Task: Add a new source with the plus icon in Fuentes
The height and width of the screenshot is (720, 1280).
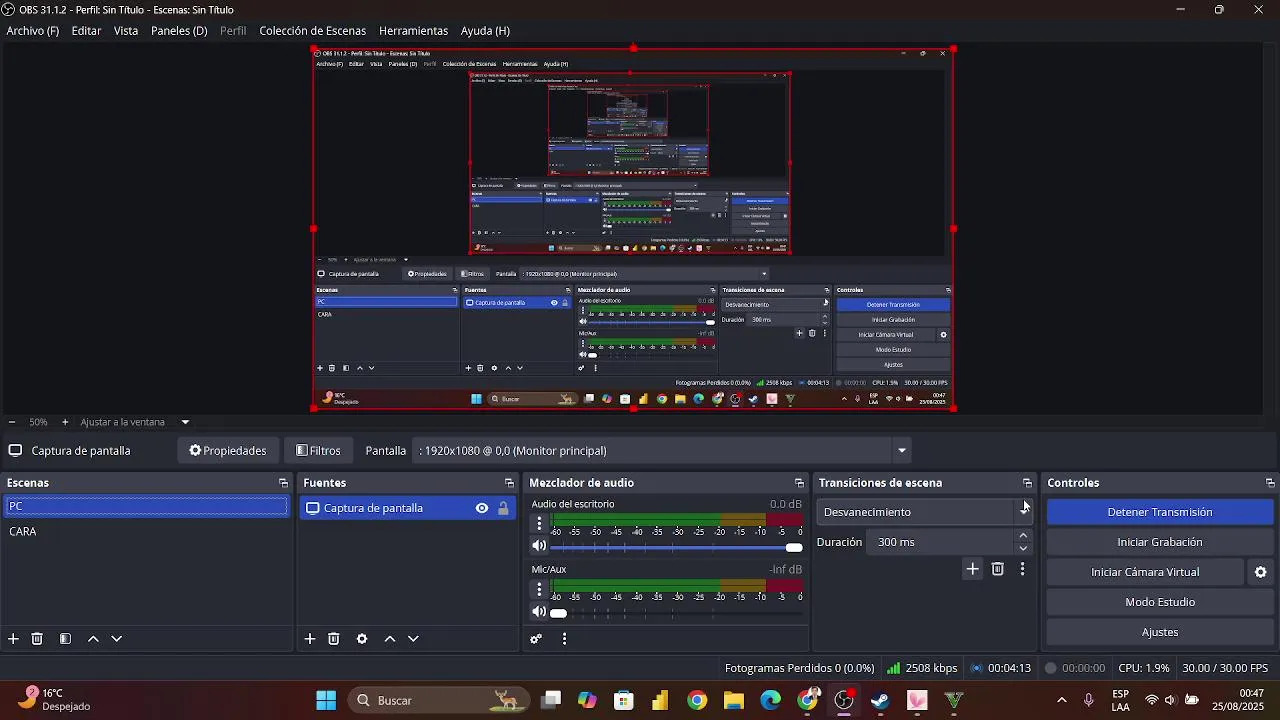Action: 310,639
